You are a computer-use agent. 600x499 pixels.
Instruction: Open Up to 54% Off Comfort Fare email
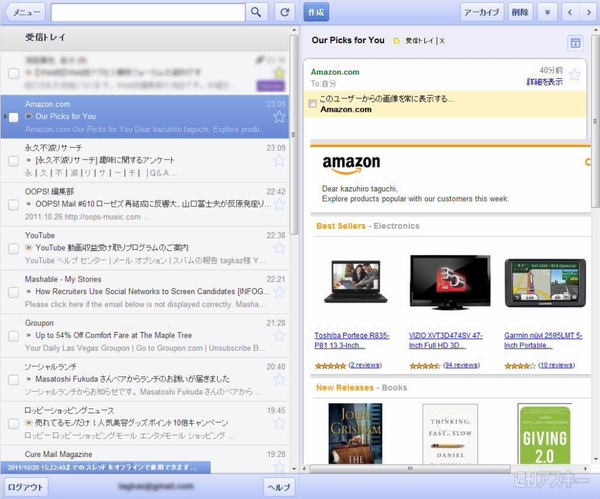tap(145, 336)
